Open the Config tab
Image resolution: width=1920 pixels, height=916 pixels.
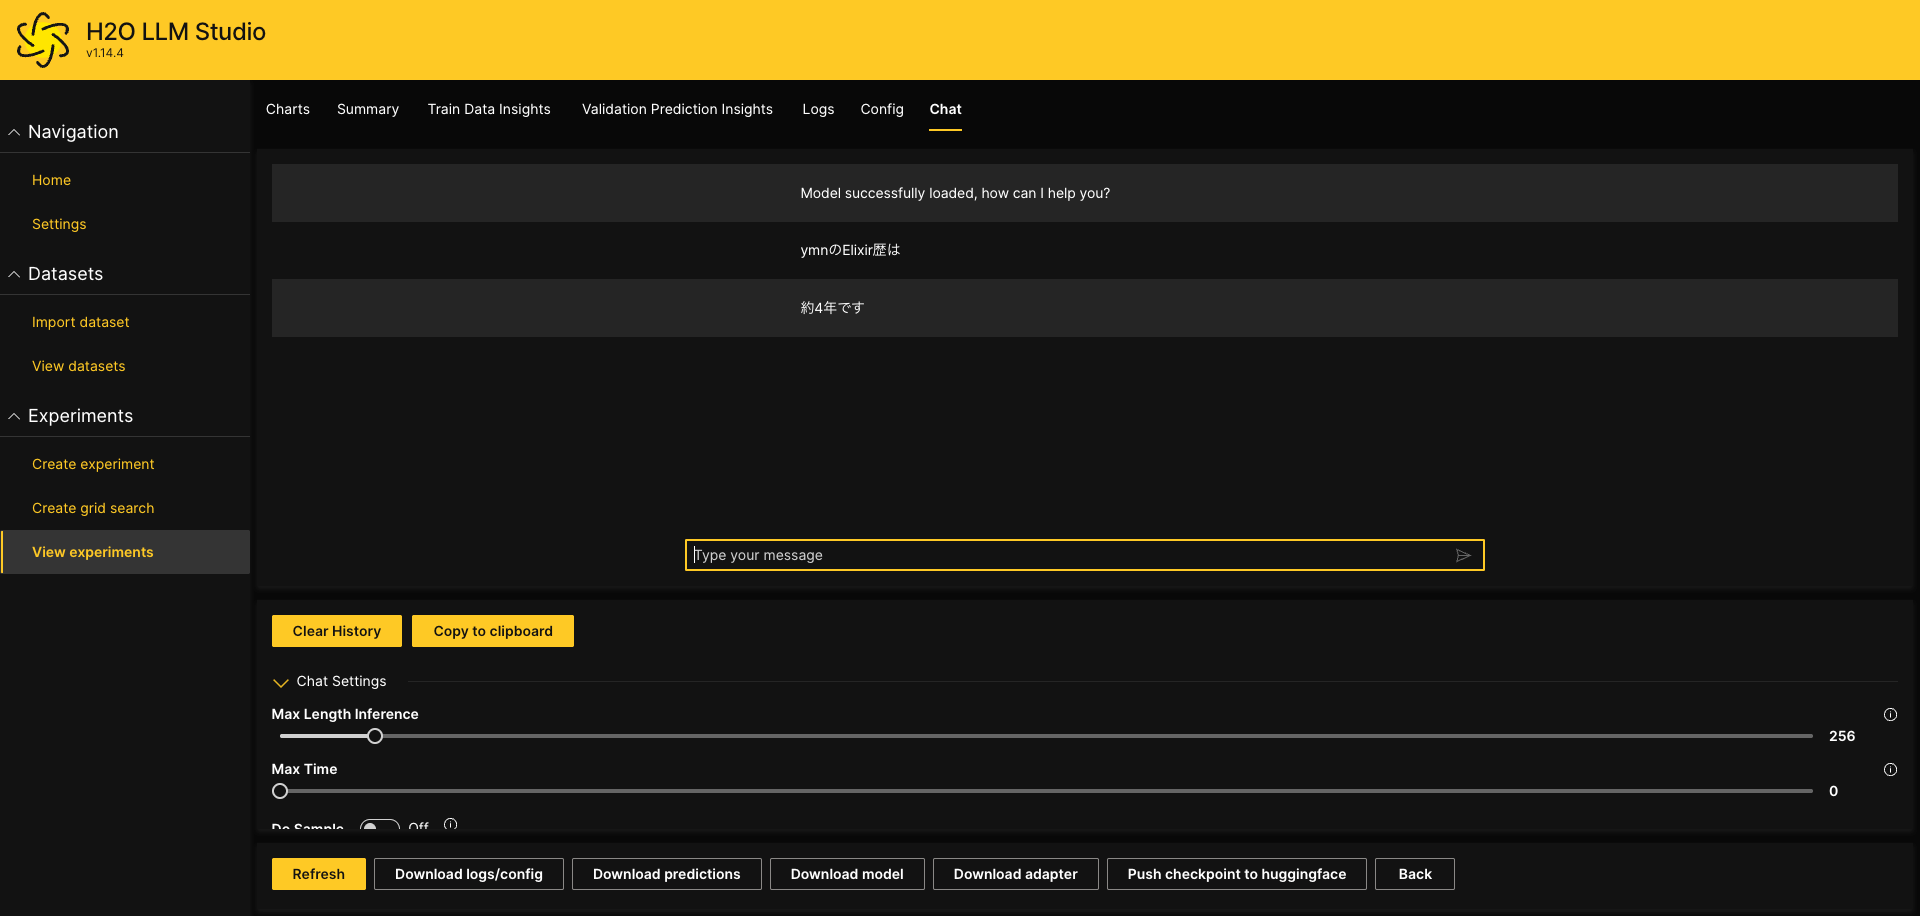(x=882, y=109)
